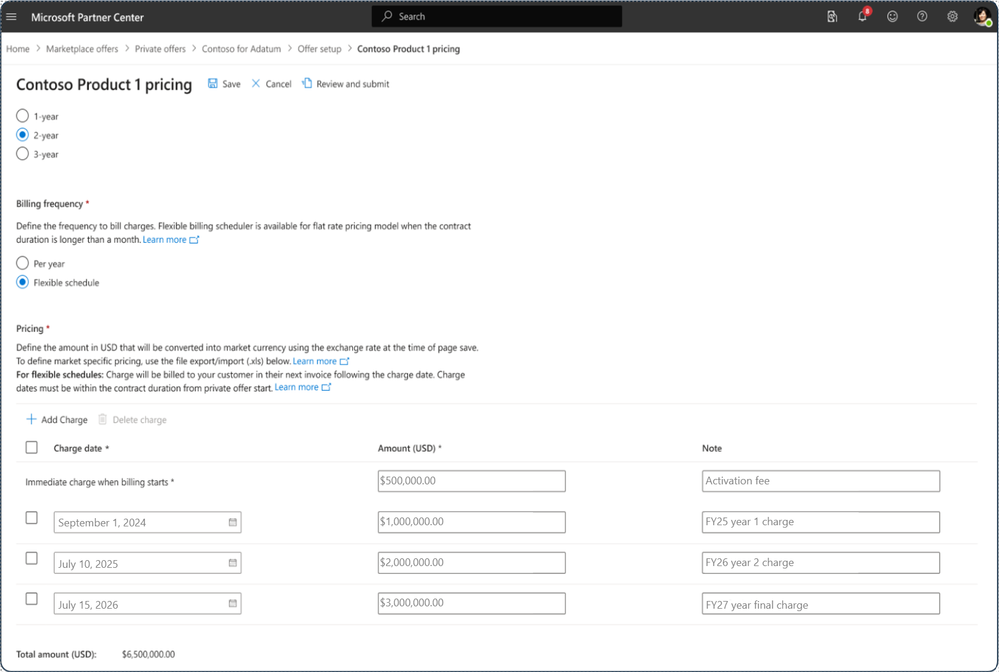Edit the Activation fee note field
The width and height of the screenshot is (999, 672).
tap(821, 481)
